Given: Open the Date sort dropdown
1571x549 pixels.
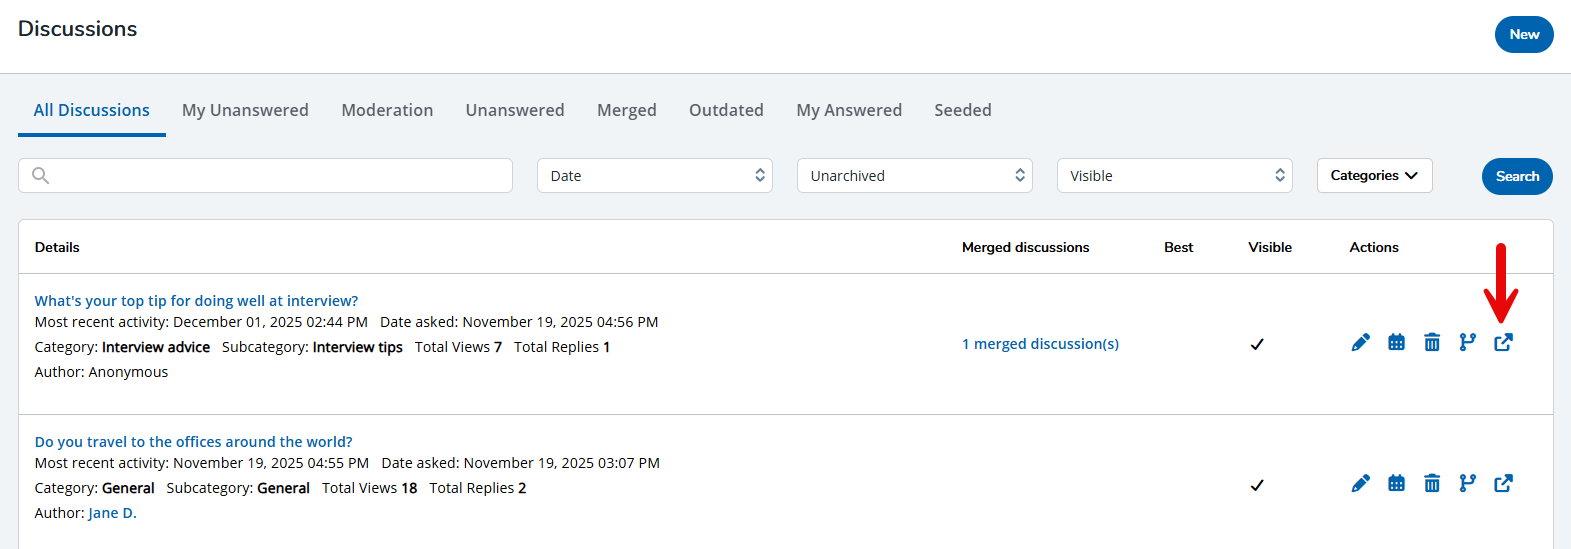Looking at the screenshot, I should click(654, 176).
